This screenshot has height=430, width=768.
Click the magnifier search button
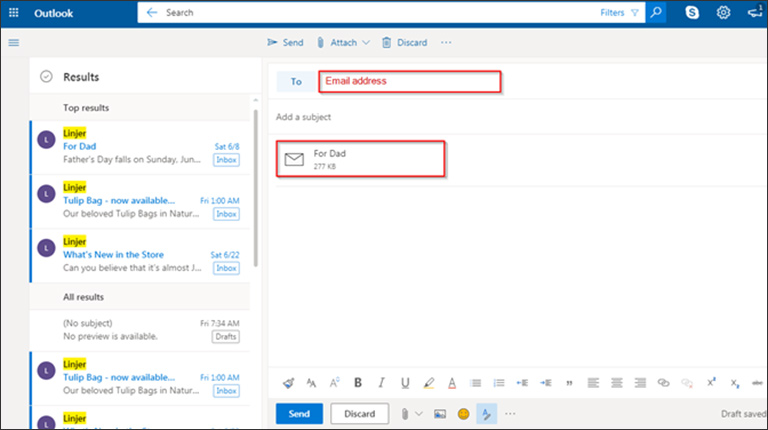tap(656, 13)
